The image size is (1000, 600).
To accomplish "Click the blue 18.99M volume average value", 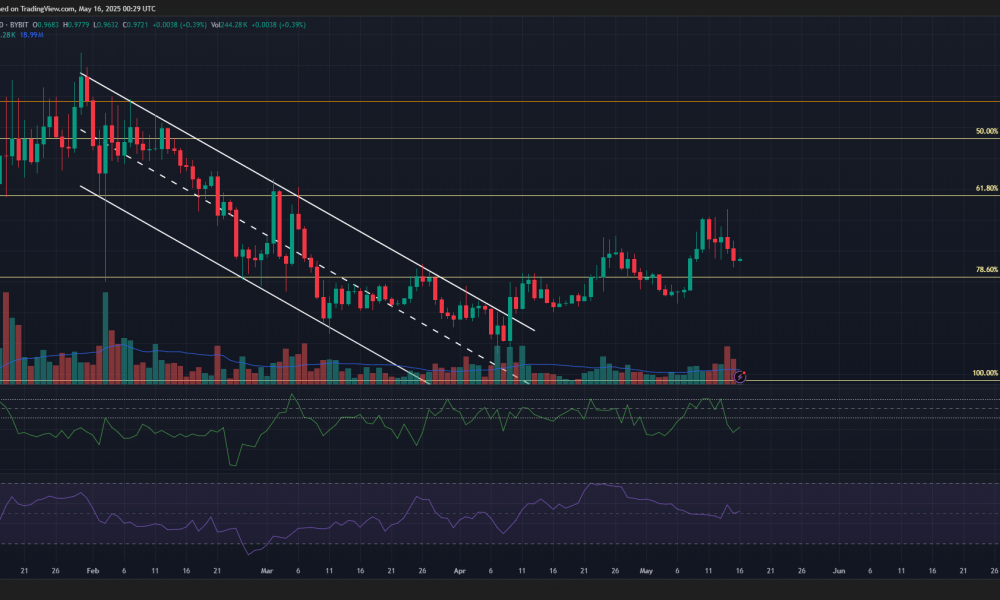I will (31, 35).
